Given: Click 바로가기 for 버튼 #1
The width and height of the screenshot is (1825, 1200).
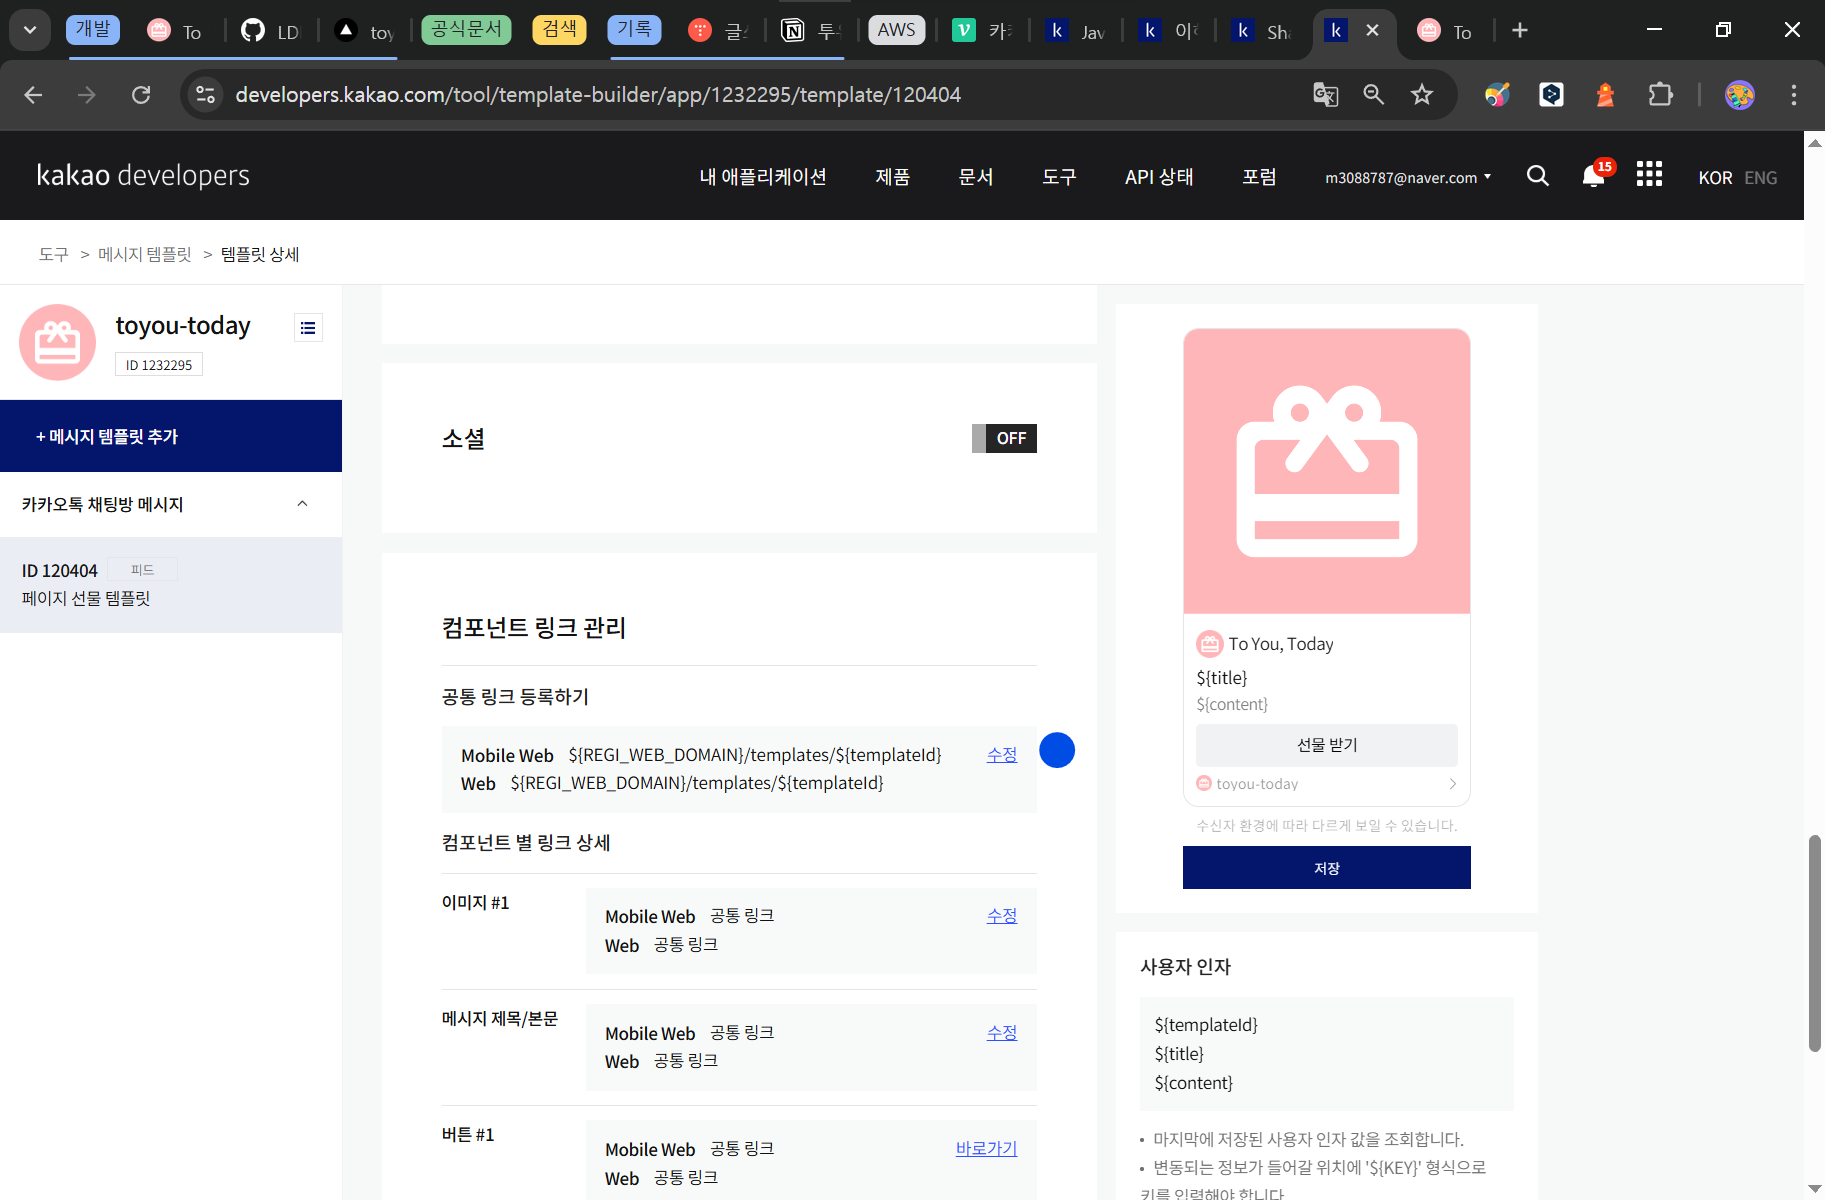Looking at the screenshot, I should (986, 1149).
